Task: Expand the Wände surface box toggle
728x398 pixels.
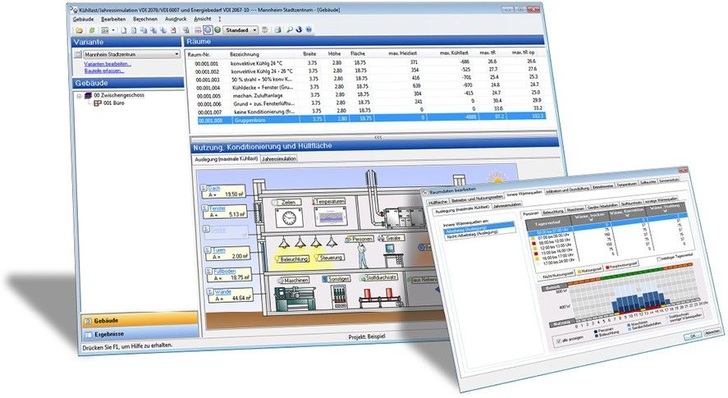Action: (x=210, y=292)
